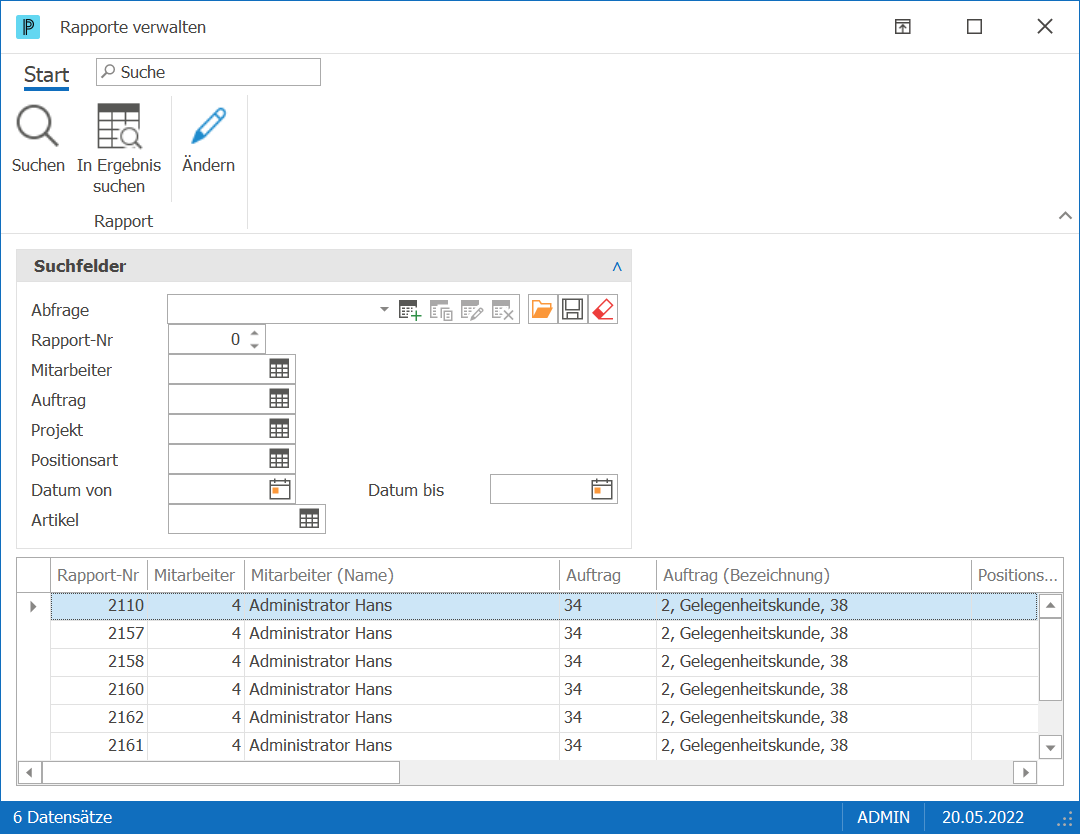Edit the selected Abfrage query
The width and height of the screenshot is (1080, 834).
point(472,310)
